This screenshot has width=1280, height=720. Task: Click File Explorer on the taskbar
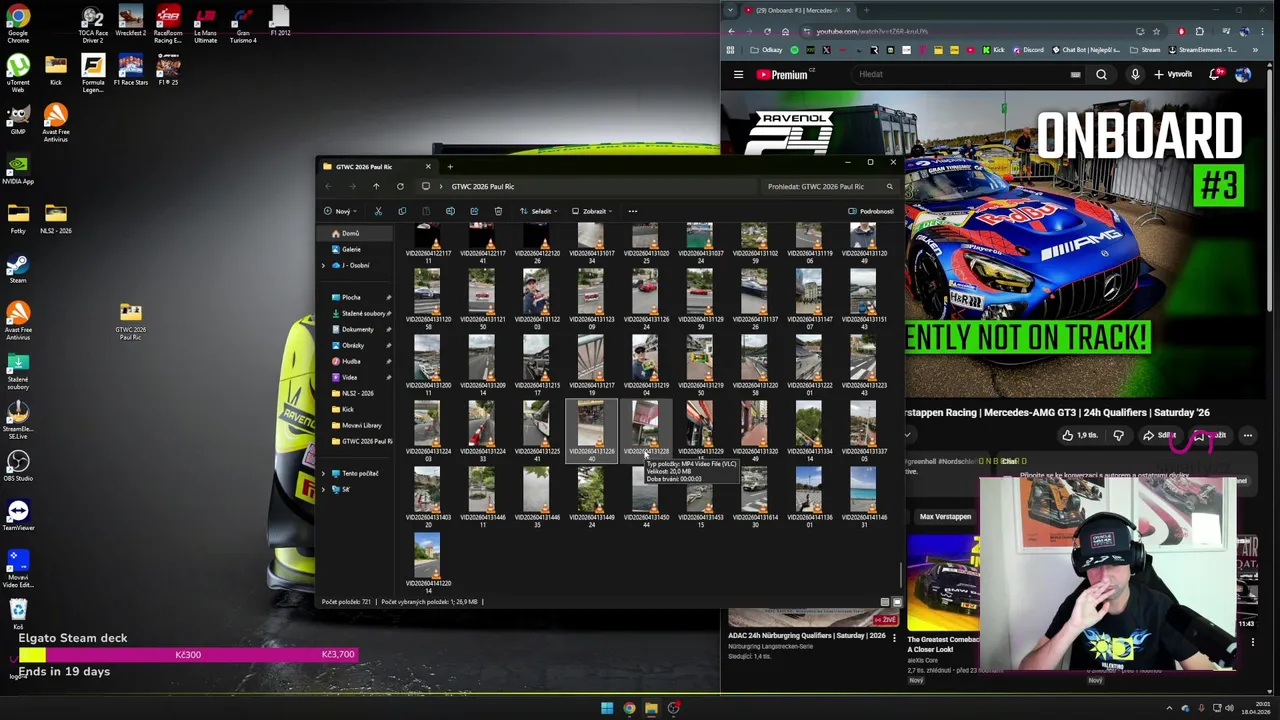pos(651,708)
